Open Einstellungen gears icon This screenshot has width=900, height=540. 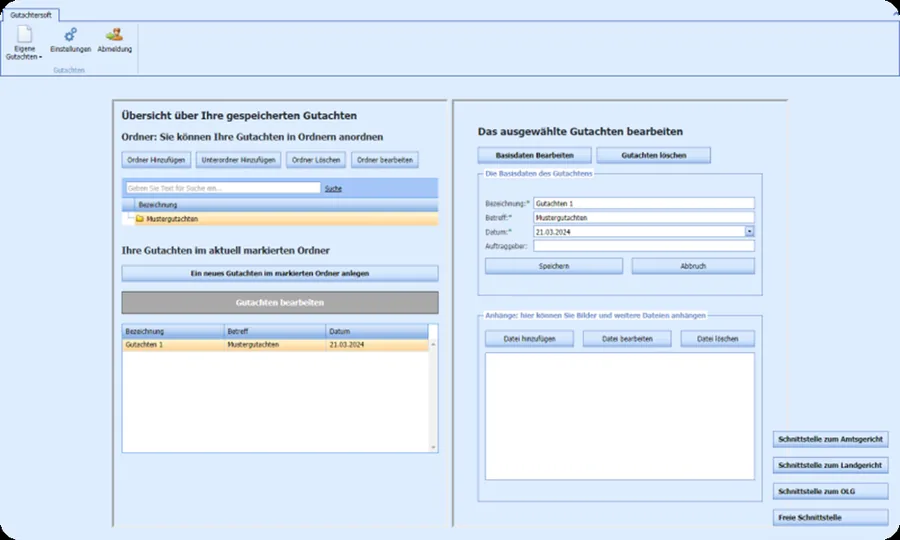click(x=70, y=34)
